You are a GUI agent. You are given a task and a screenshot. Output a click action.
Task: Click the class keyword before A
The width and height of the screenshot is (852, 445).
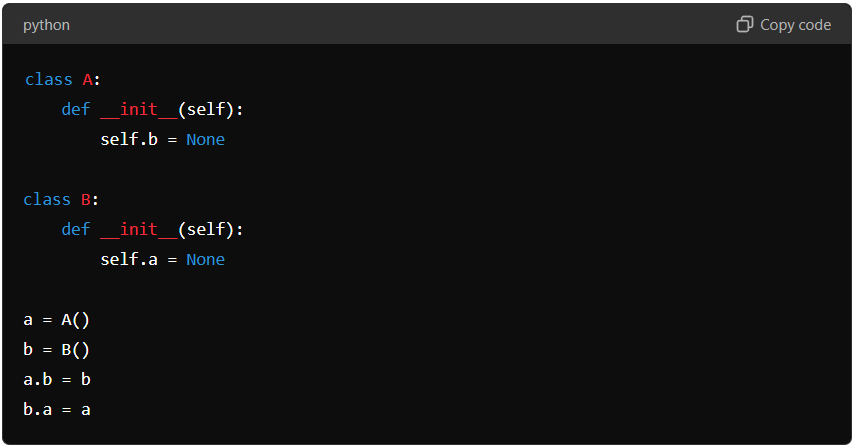pyautogui.click(x=48, y=80)
